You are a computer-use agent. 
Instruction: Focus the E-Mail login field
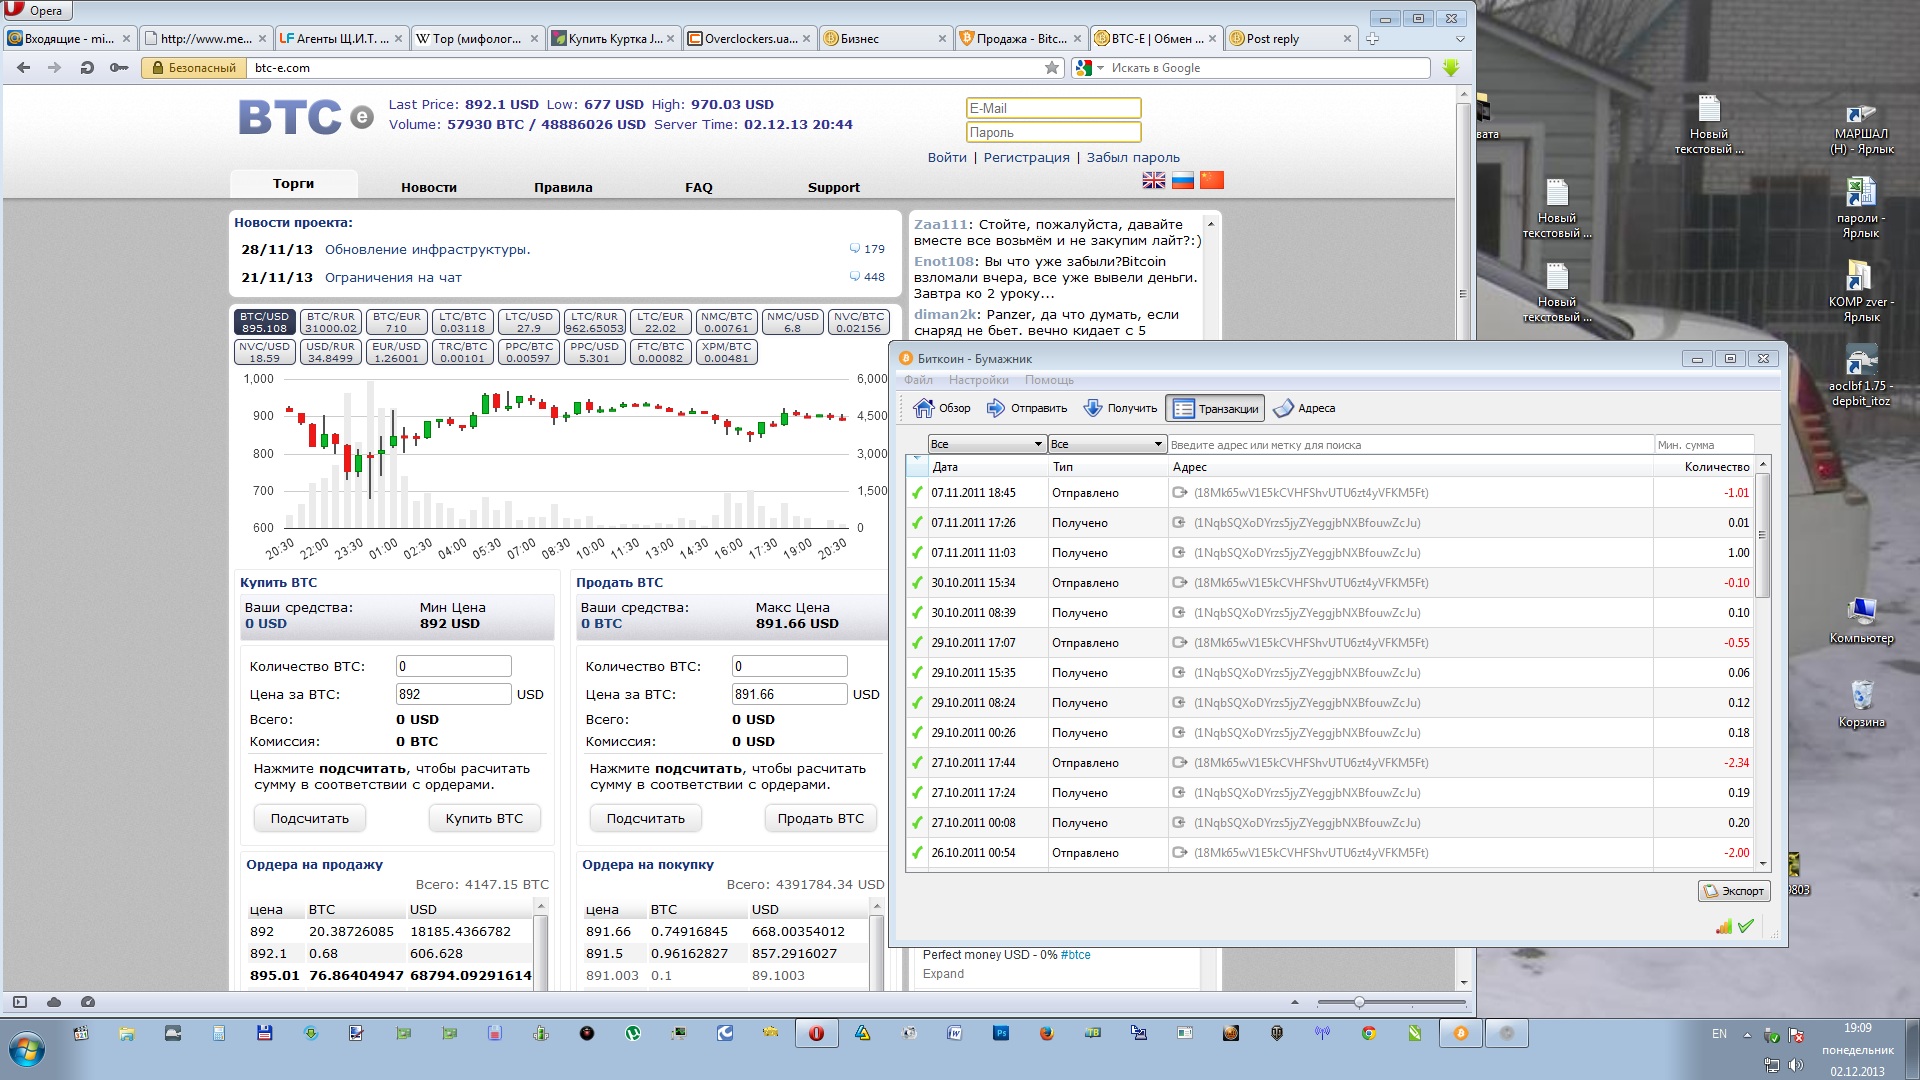(x=1053, y=108)
